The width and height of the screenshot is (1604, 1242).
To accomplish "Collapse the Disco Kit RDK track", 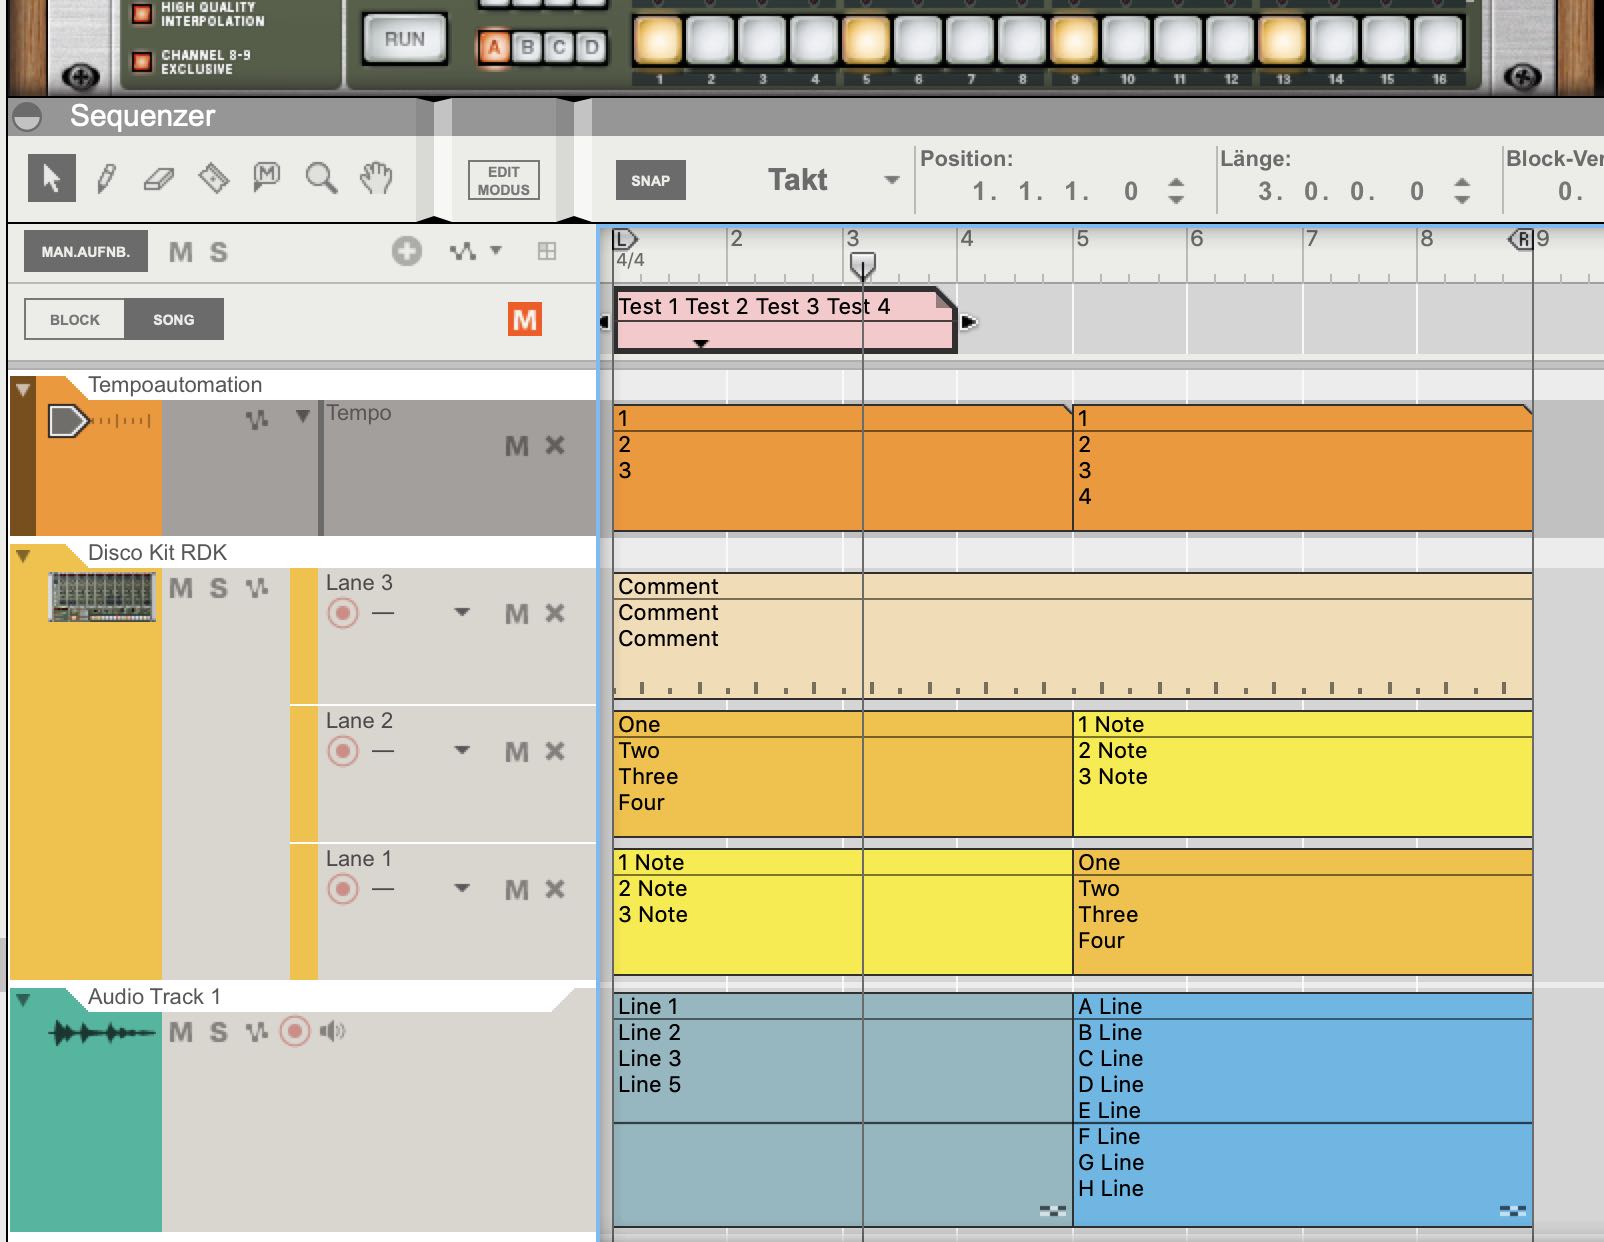I will point(23,555).
